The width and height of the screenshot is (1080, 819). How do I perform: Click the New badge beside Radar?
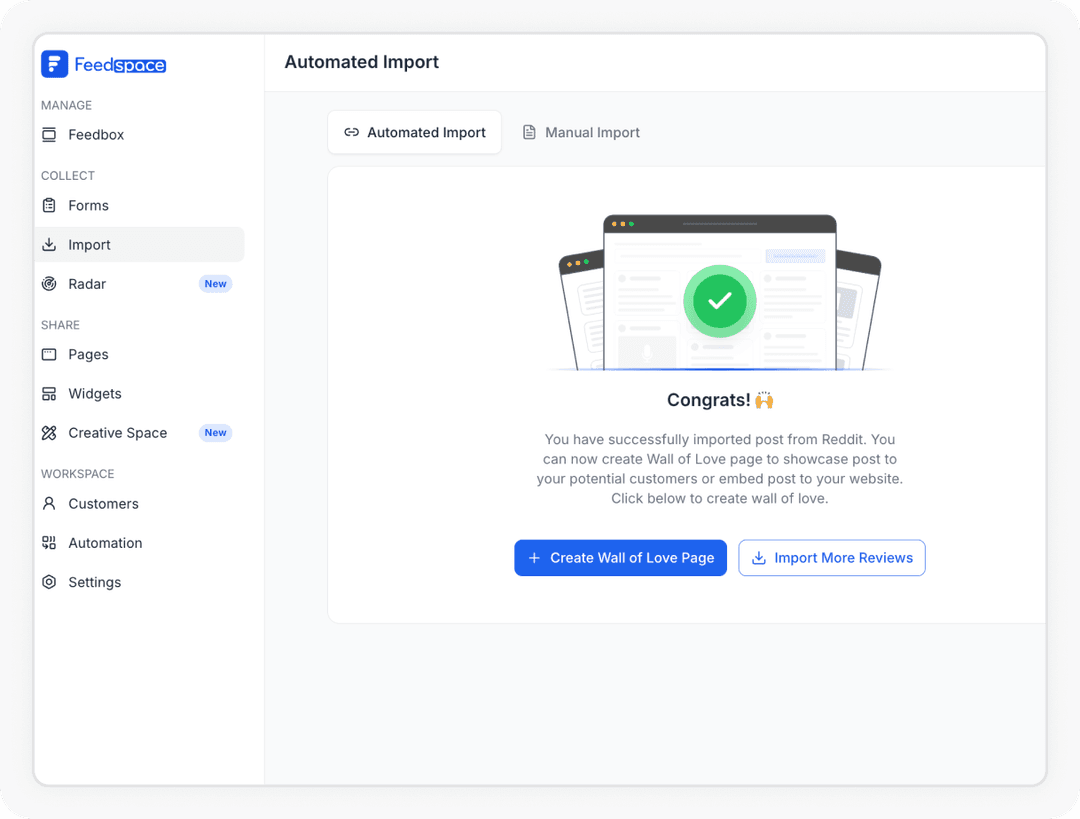click(x=216, y=284)
